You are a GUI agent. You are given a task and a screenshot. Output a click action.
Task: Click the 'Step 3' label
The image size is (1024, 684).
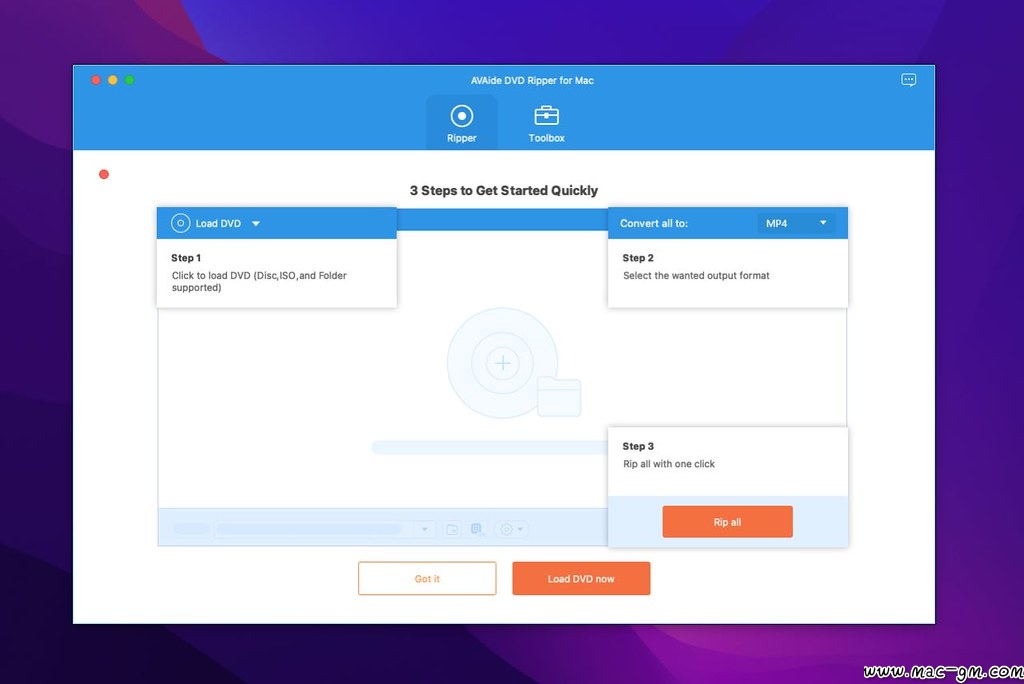(x=638, y=446)
